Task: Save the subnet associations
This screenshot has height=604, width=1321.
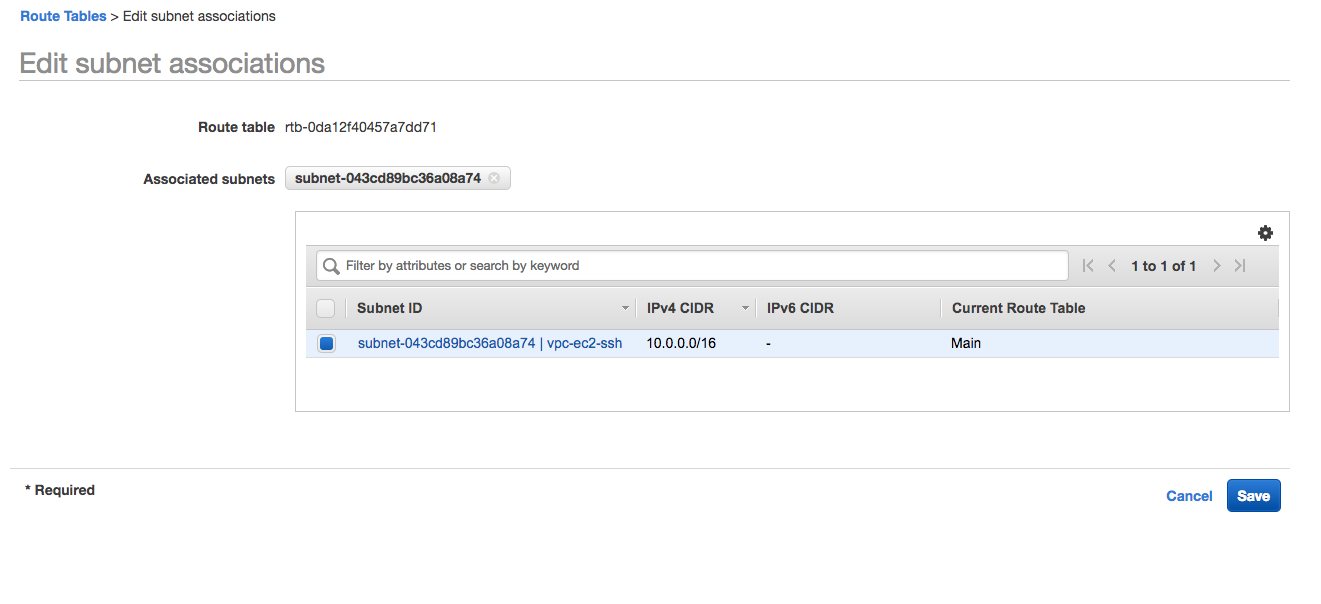Action: pos(1253,496)
